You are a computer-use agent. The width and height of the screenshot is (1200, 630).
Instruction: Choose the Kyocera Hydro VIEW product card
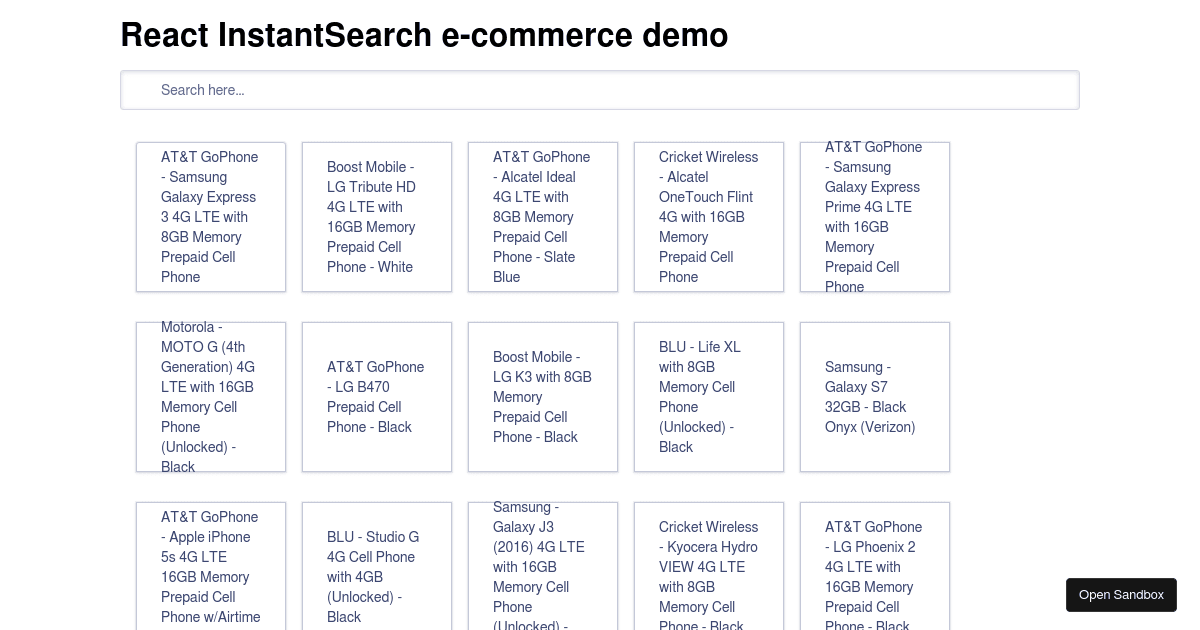coord(709,567)
